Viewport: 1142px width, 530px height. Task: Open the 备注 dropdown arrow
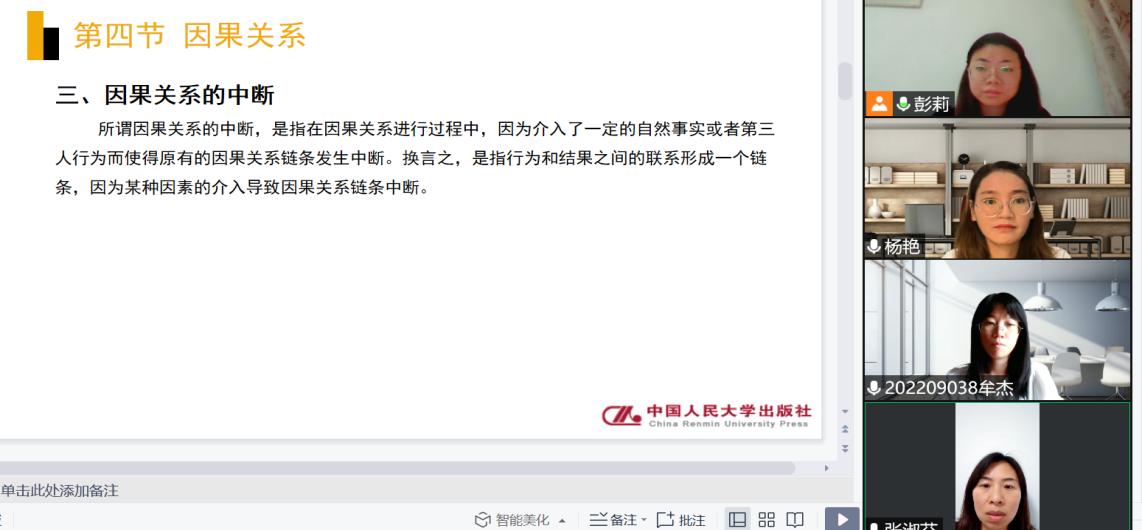click(644, 521)
